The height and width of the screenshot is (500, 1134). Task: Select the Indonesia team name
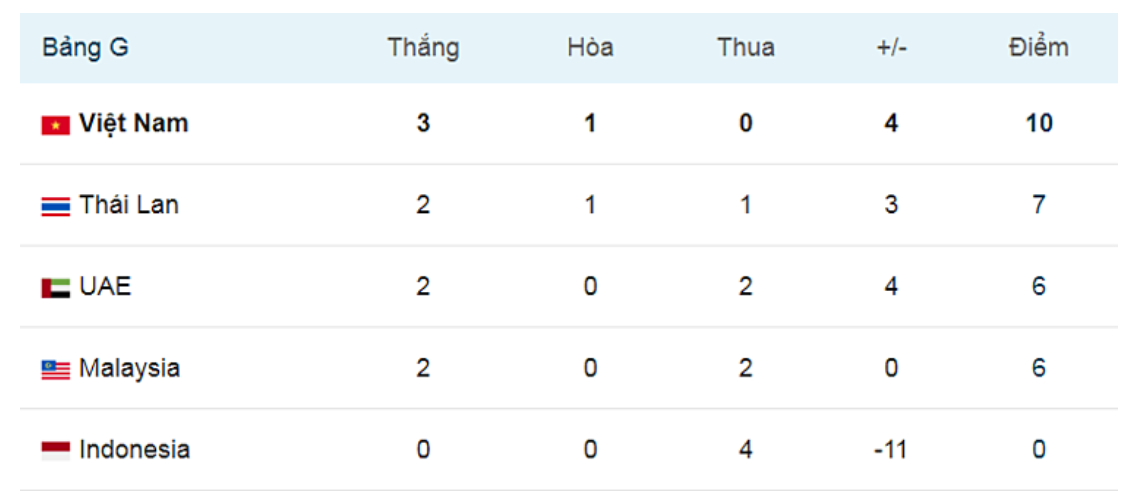click(135, 449)
